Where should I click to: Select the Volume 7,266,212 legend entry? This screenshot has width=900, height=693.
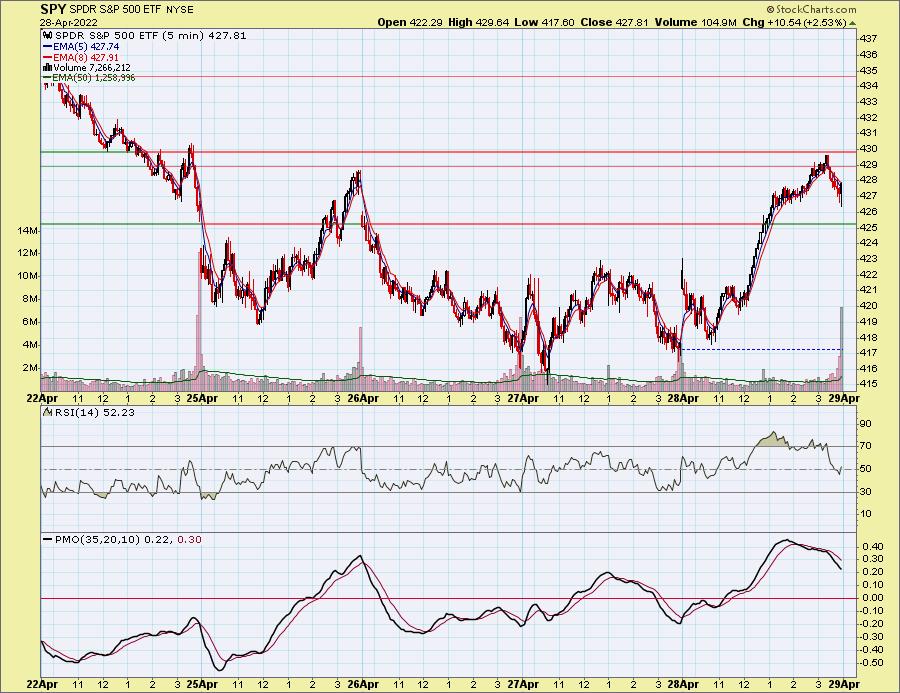coord(92,68)
